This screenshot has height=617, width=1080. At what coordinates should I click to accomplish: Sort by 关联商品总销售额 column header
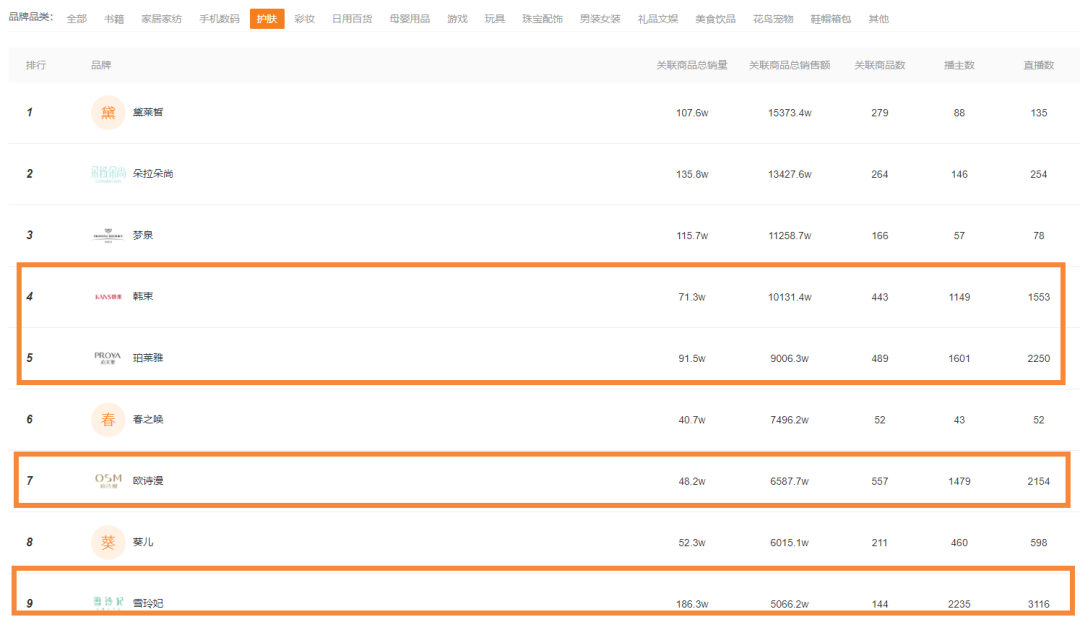point(789,65)
